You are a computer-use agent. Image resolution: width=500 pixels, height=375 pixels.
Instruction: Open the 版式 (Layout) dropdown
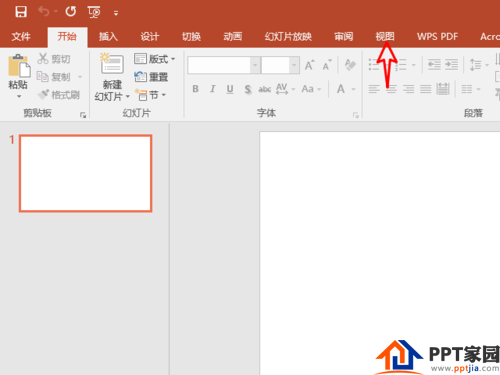coord(155,59)
